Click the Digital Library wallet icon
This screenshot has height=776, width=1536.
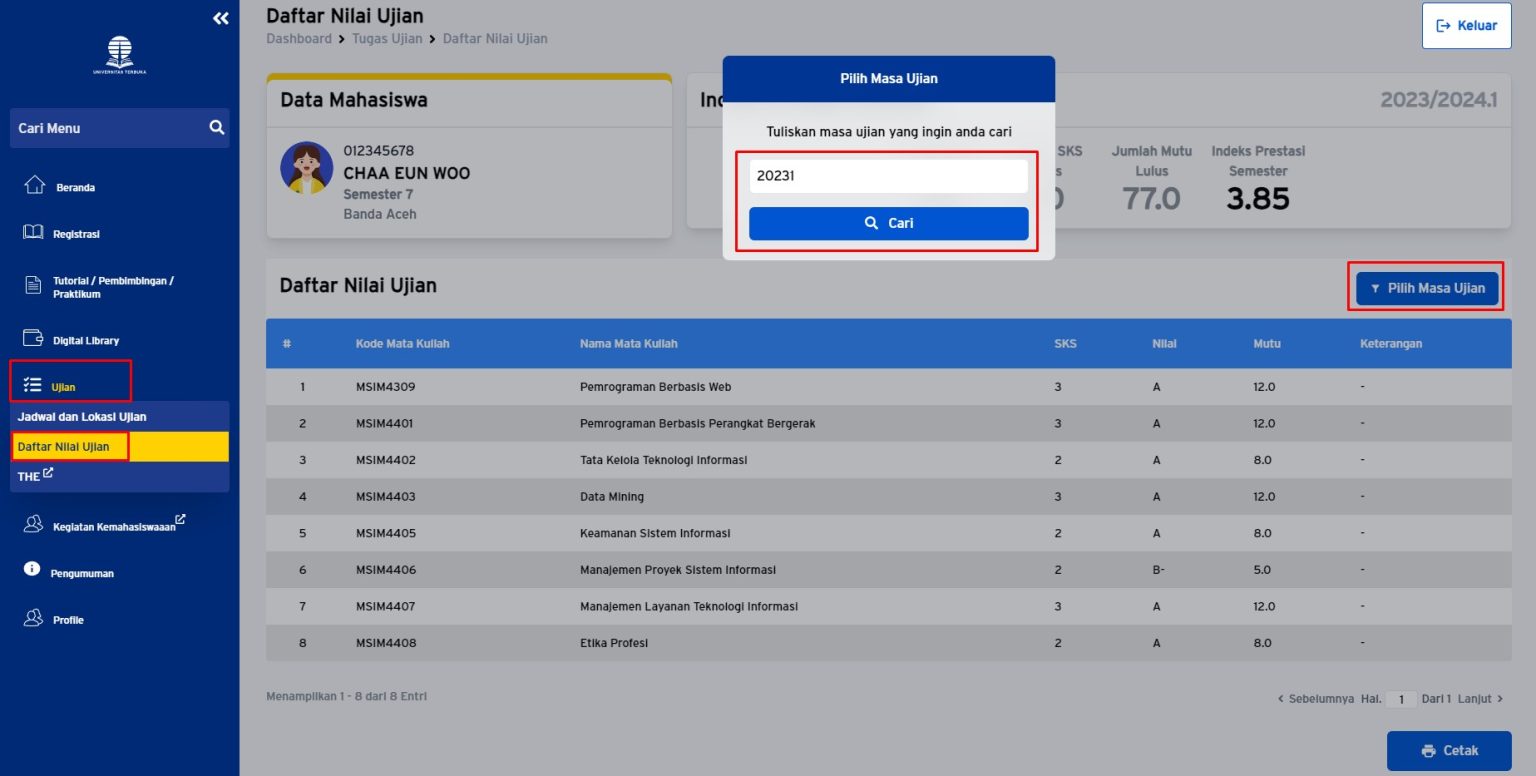click(33, 339)
